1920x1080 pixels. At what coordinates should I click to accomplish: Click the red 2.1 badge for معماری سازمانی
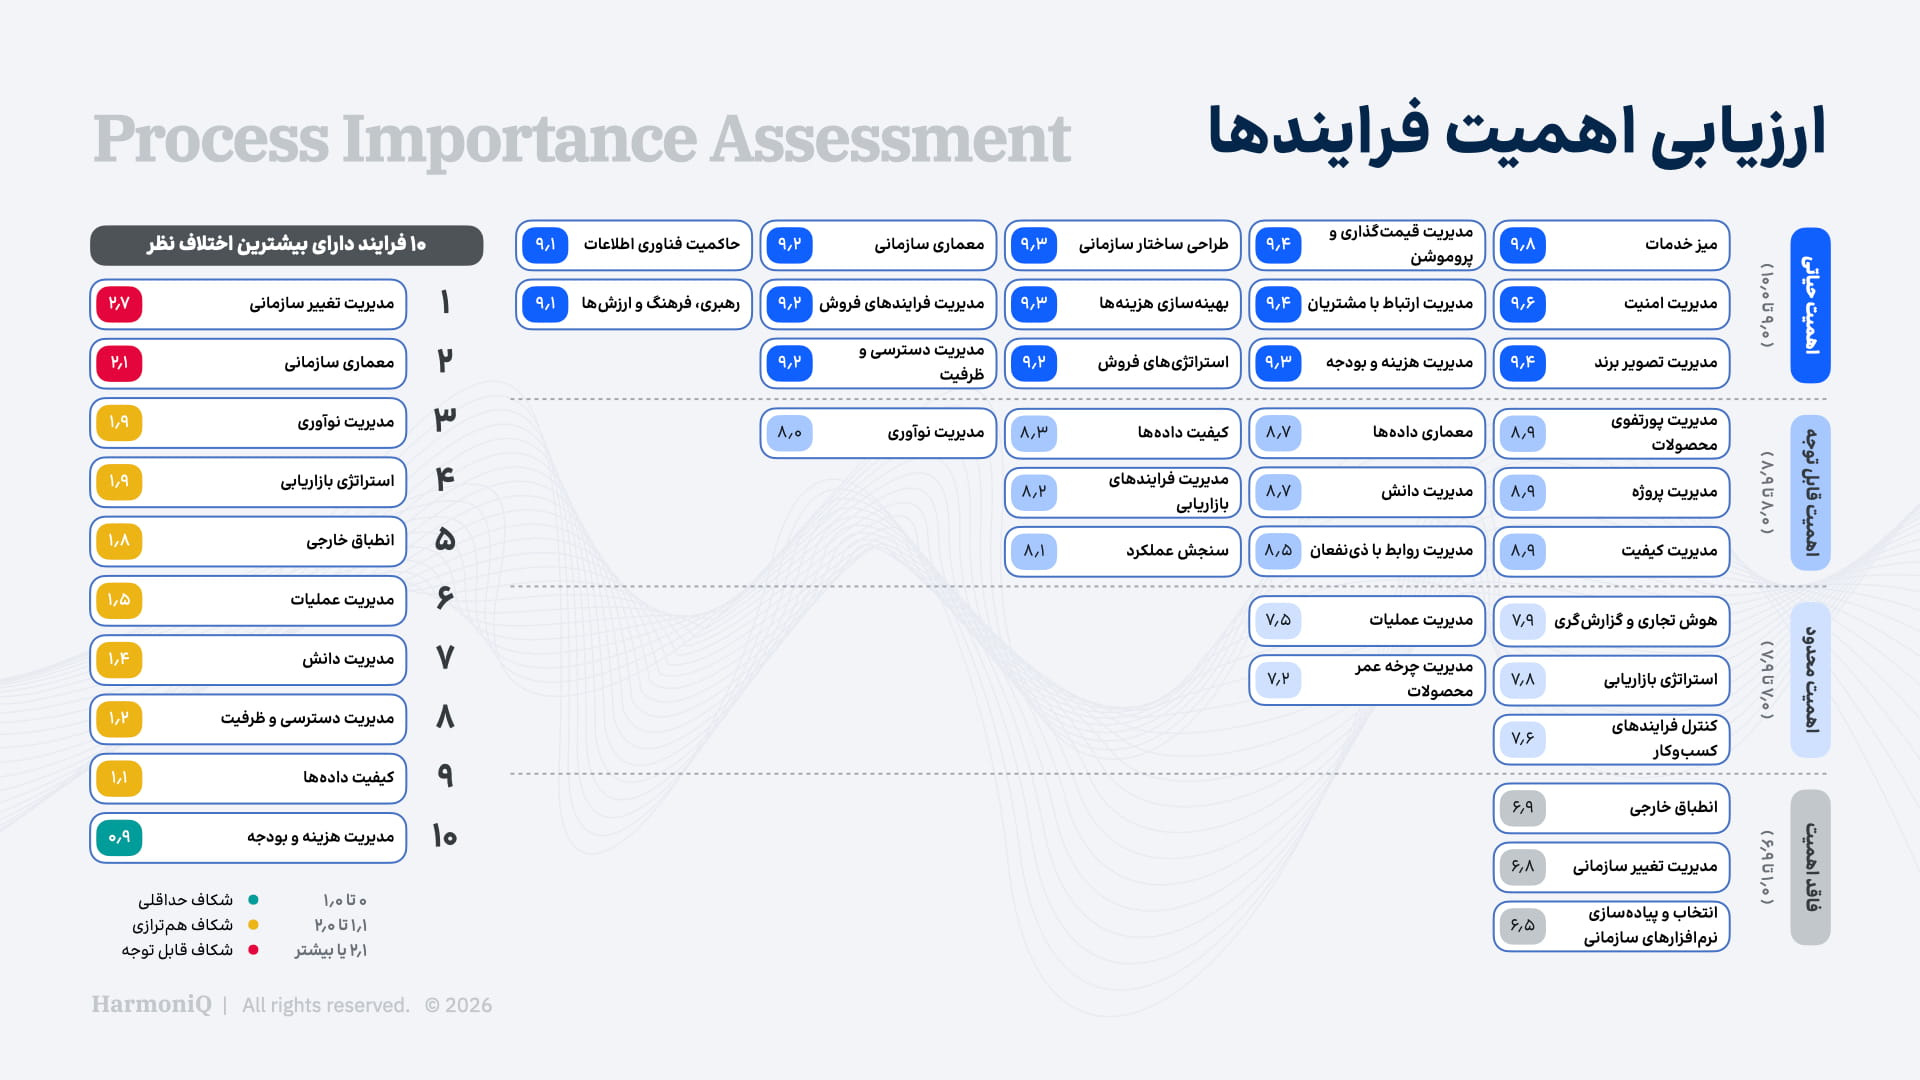click(x=119, y=363)
